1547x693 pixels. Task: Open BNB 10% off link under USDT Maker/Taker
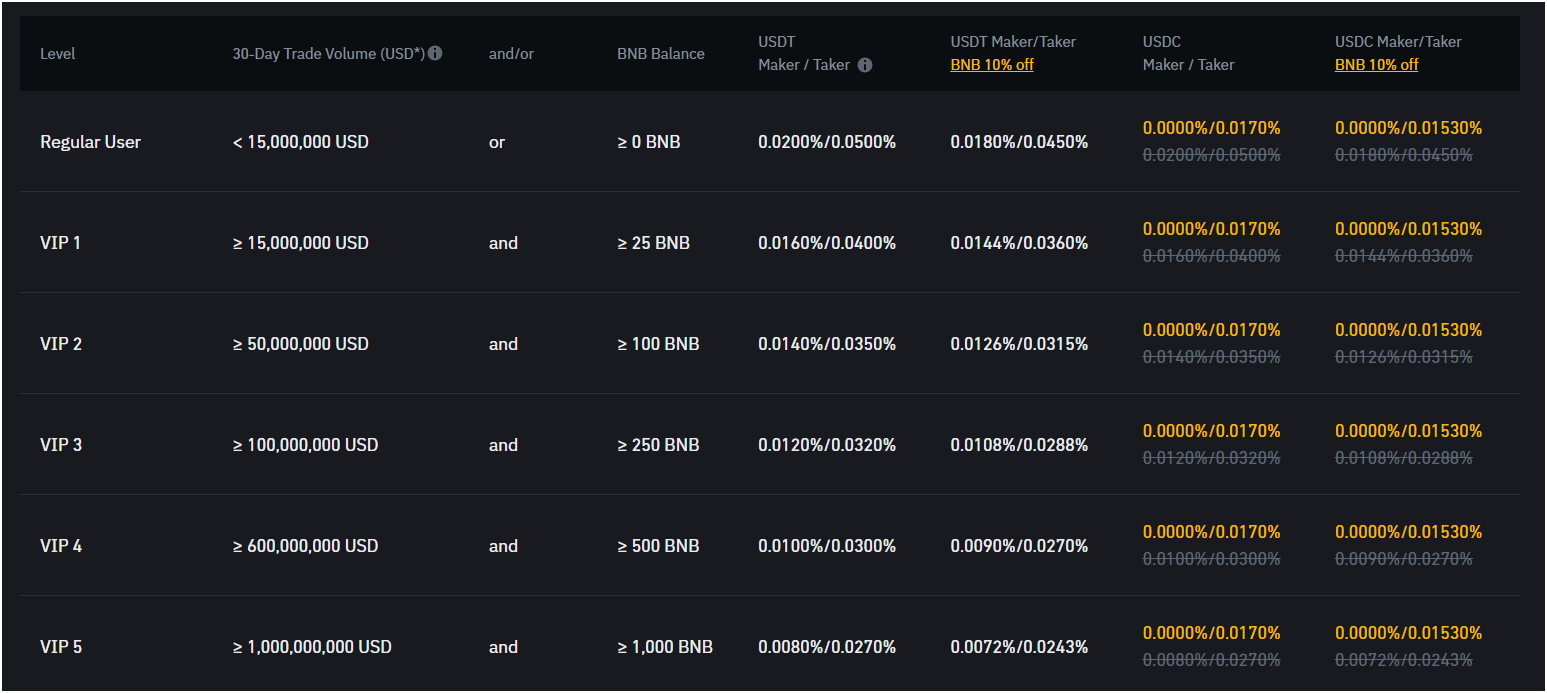tap(992, 65)
